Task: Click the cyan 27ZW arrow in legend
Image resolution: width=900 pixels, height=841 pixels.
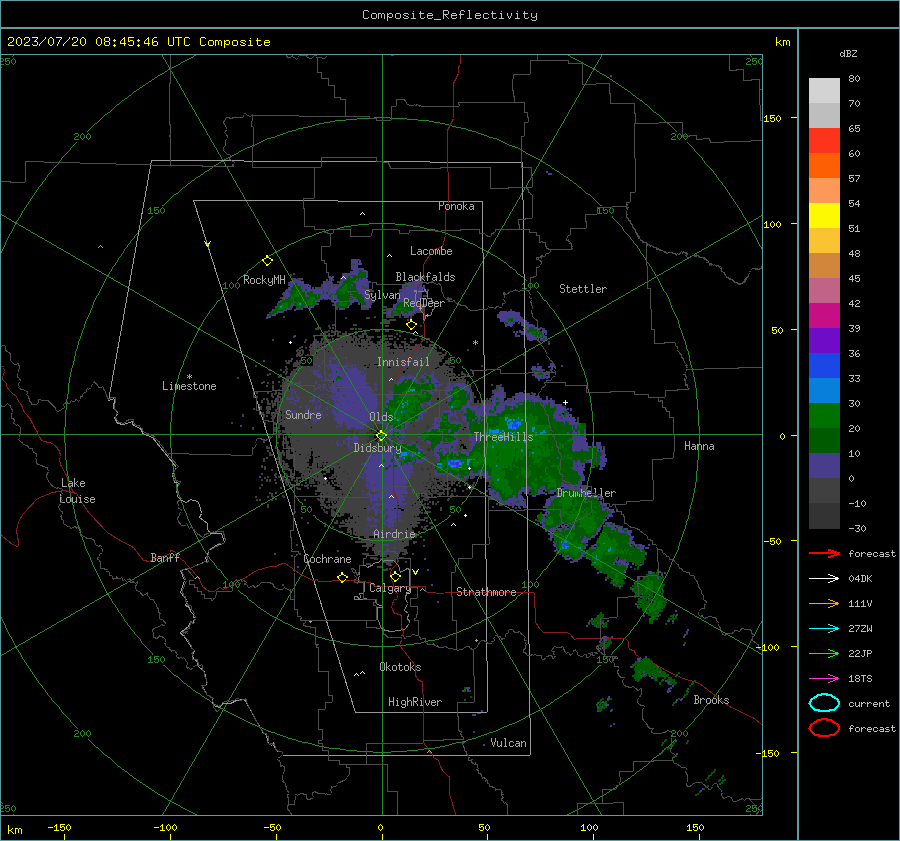Action: point(824,629)
